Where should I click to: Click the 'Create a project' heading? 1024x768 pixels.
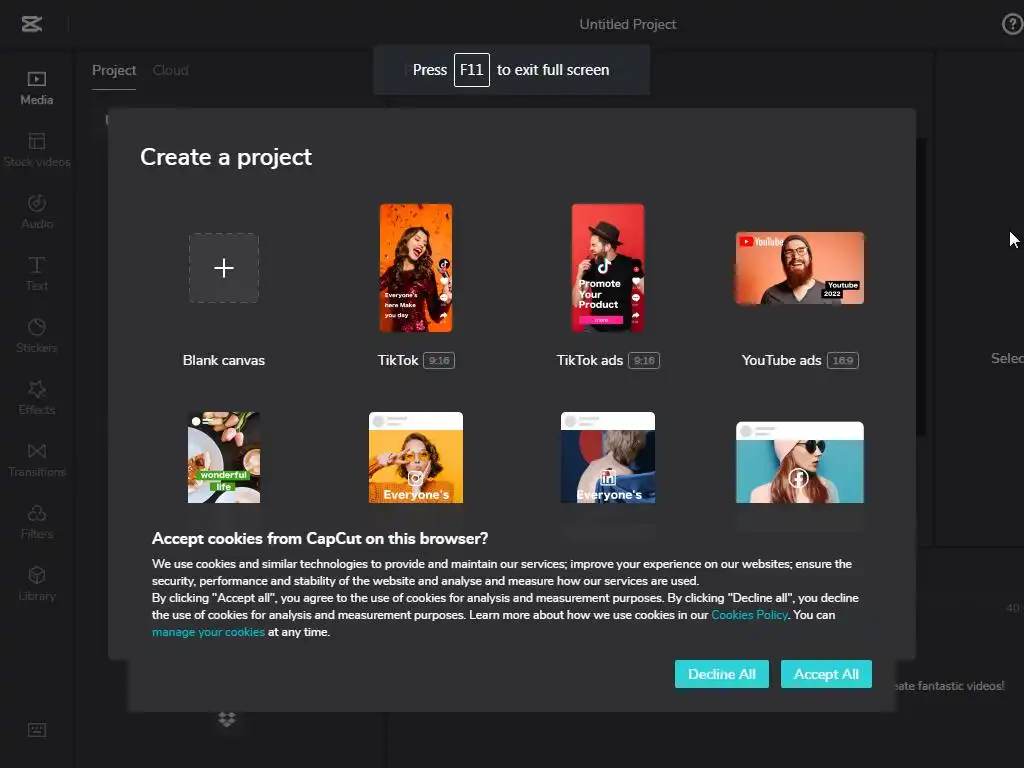pos(226,157)
